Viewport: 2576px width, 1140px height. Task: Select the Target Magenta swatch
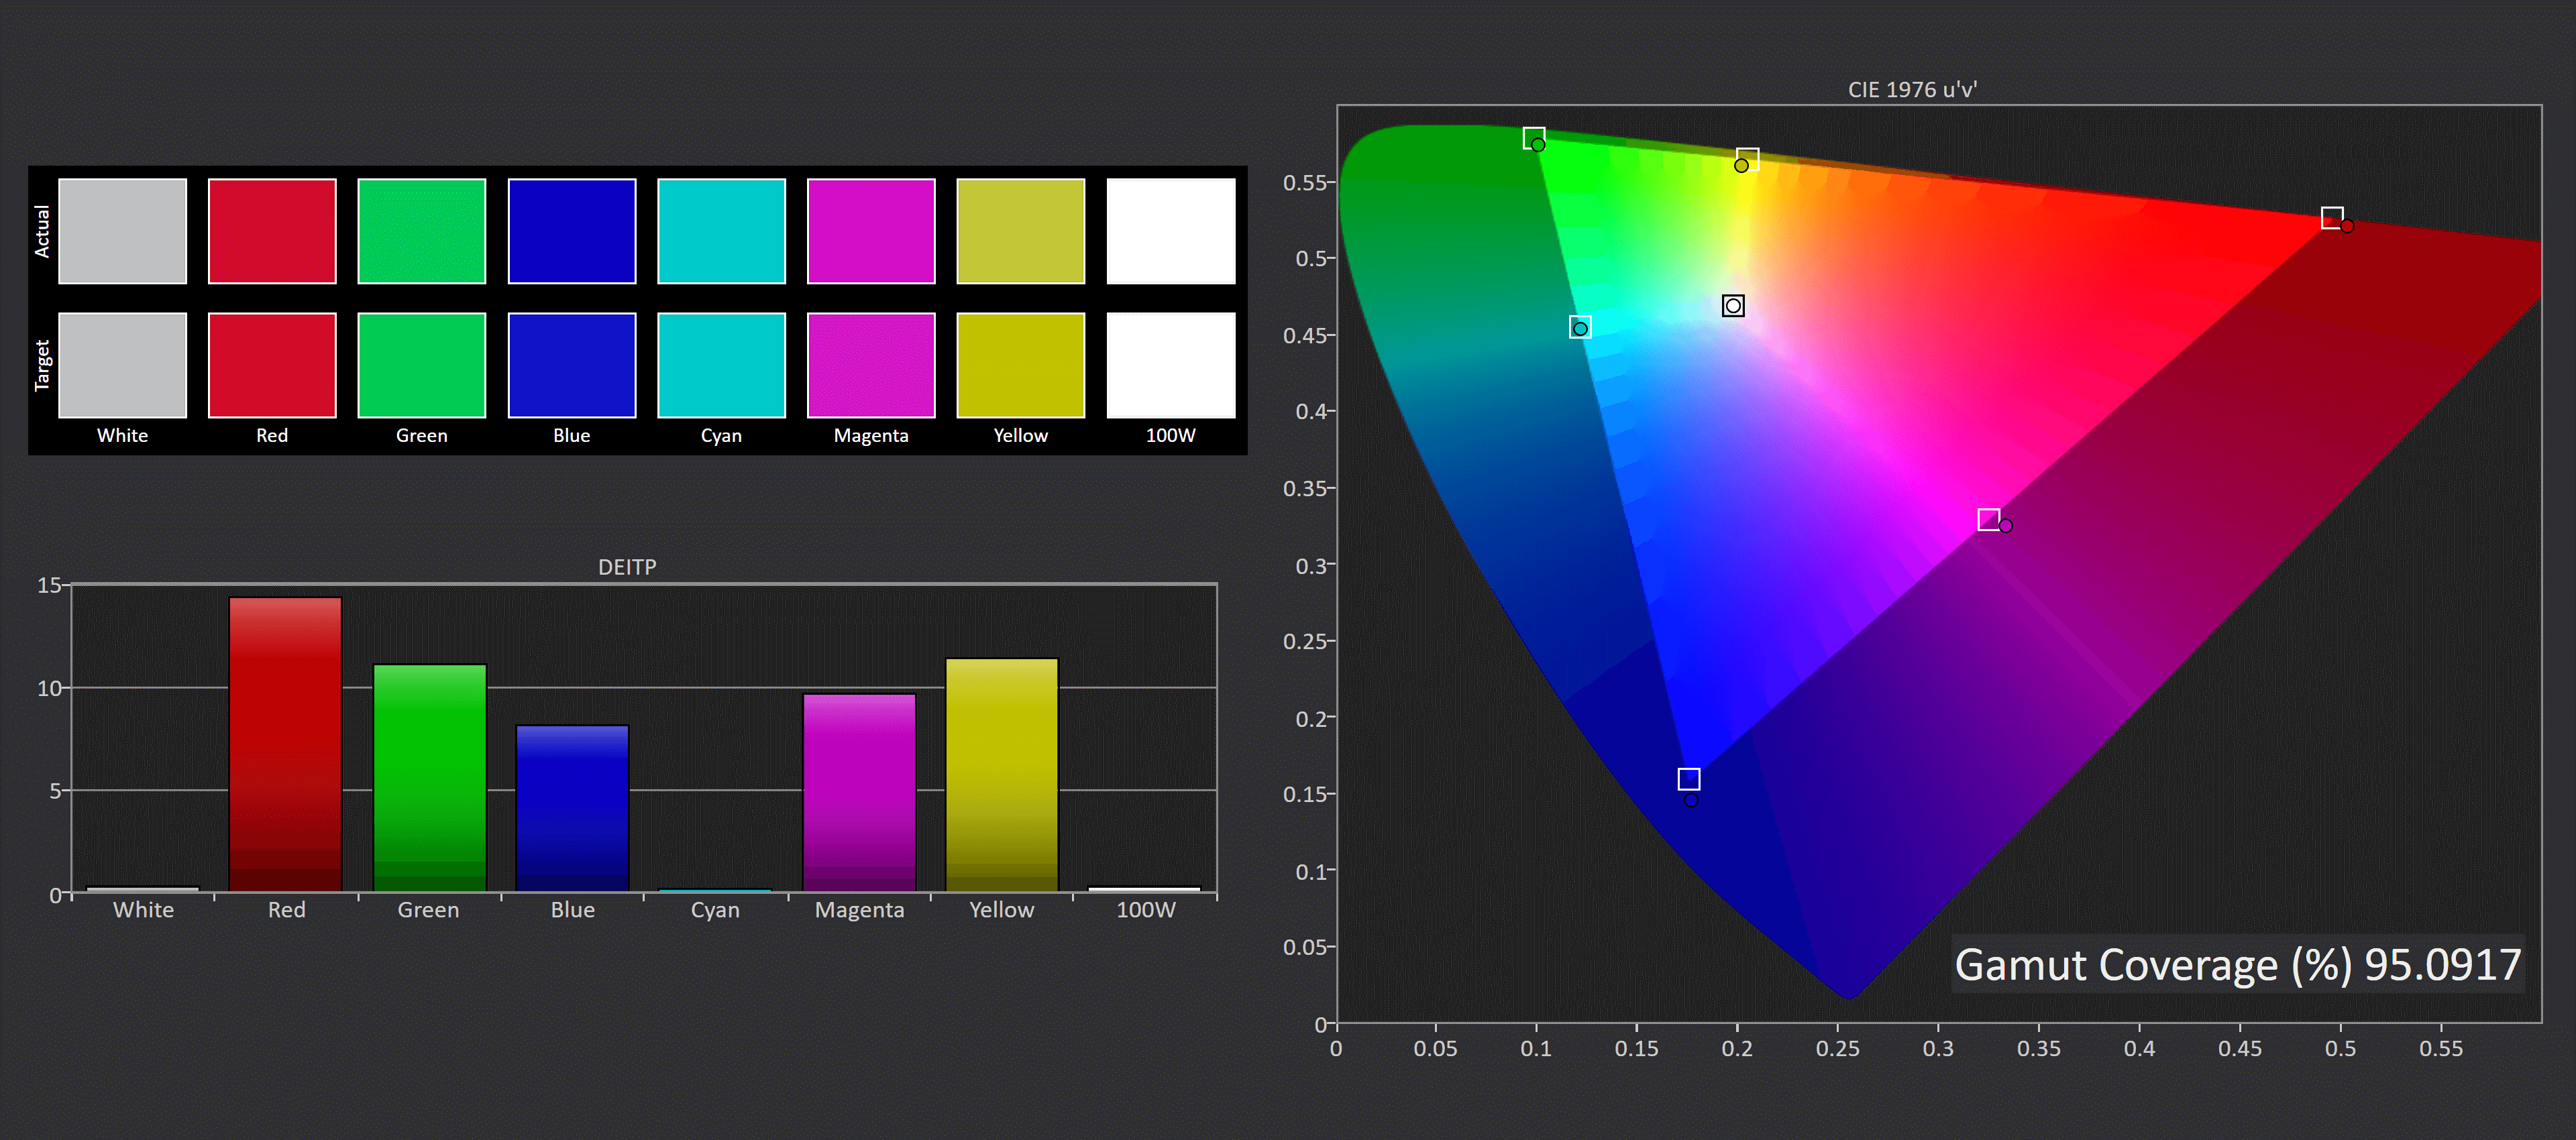click(x=871, y=365)
